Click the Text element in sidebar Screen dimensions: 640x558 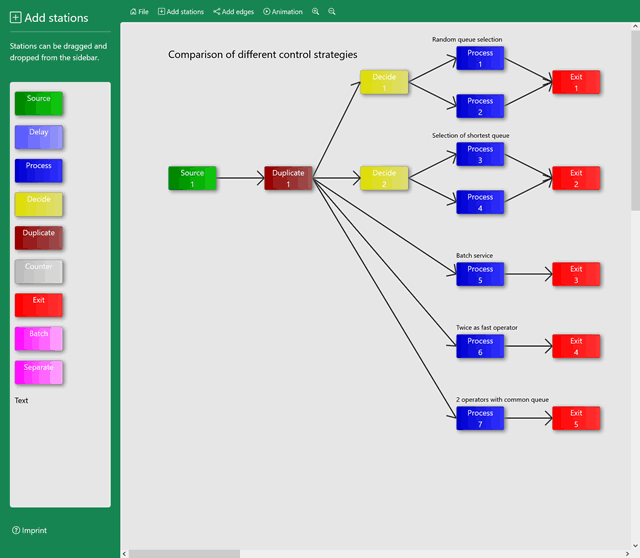tap(22, 401)
